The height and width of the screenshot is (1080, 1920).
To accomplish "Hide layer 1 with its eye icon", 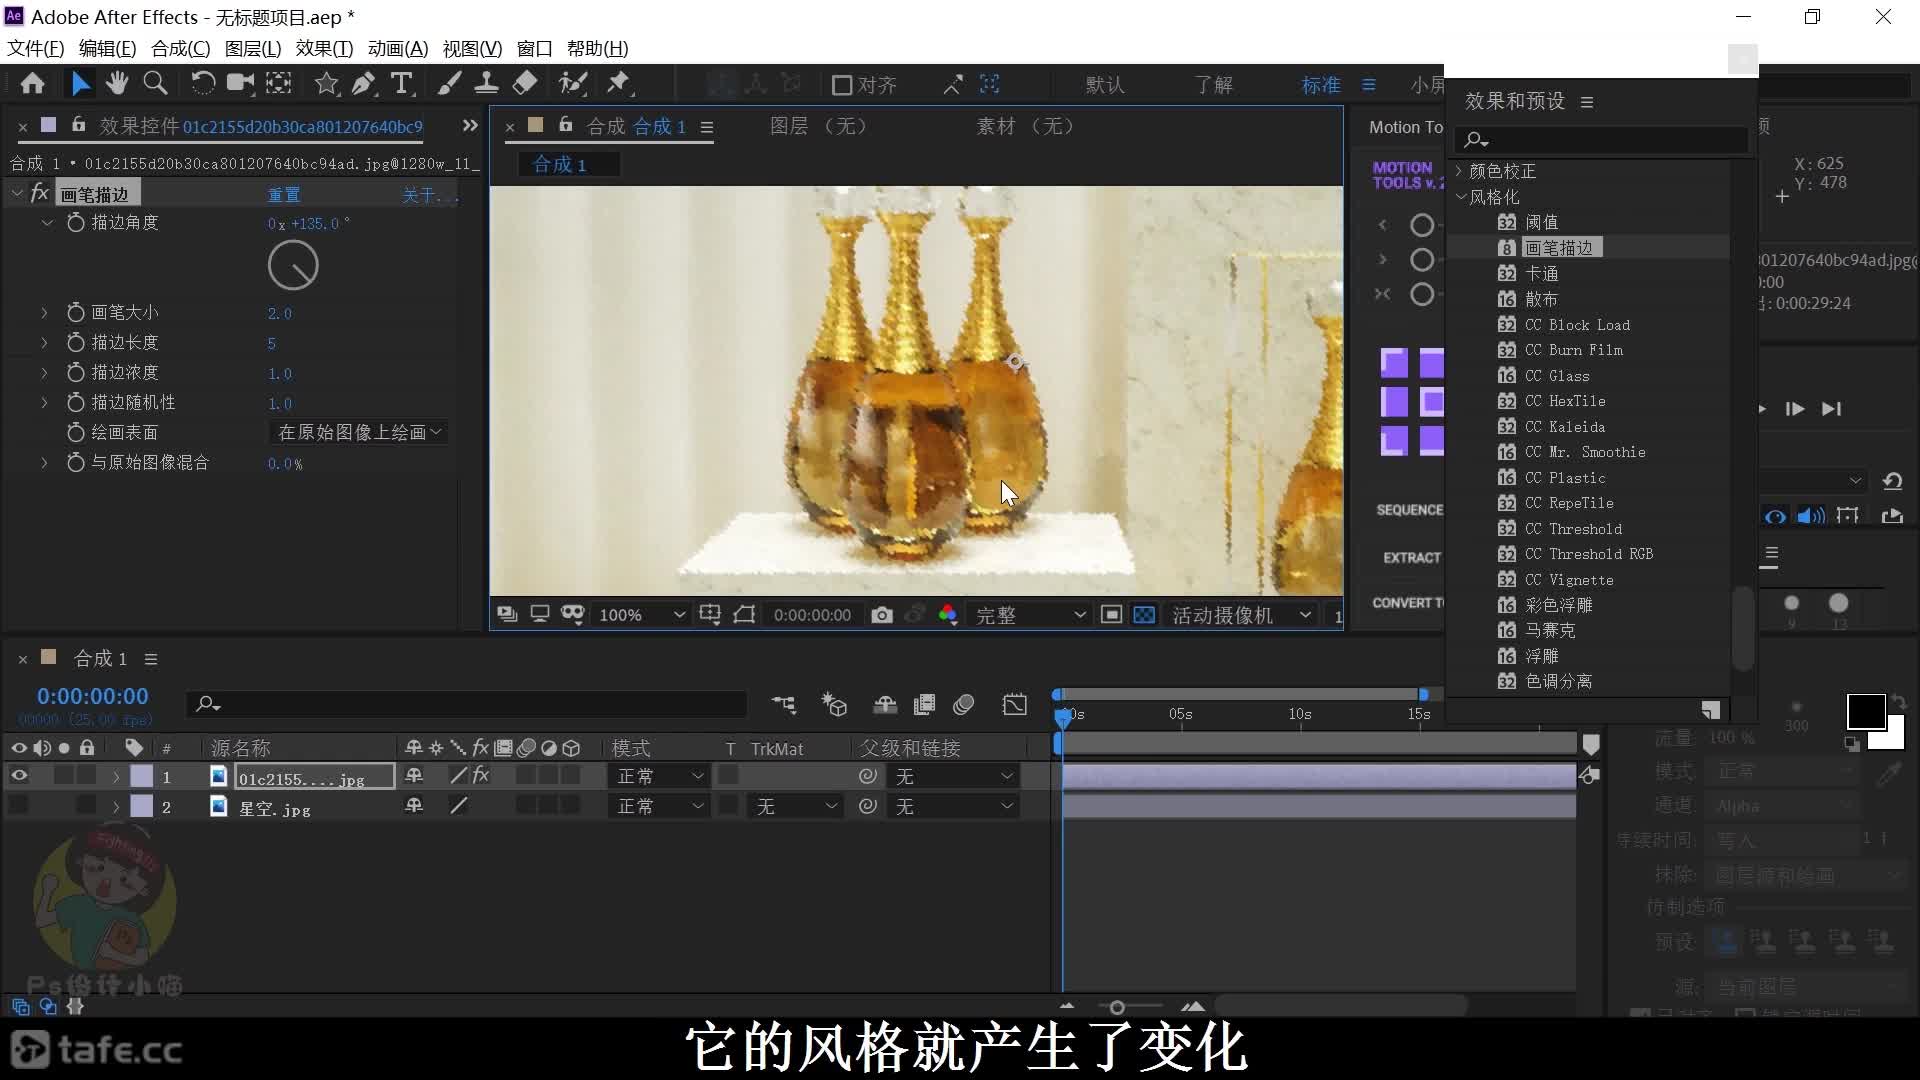I will [19, 776].
